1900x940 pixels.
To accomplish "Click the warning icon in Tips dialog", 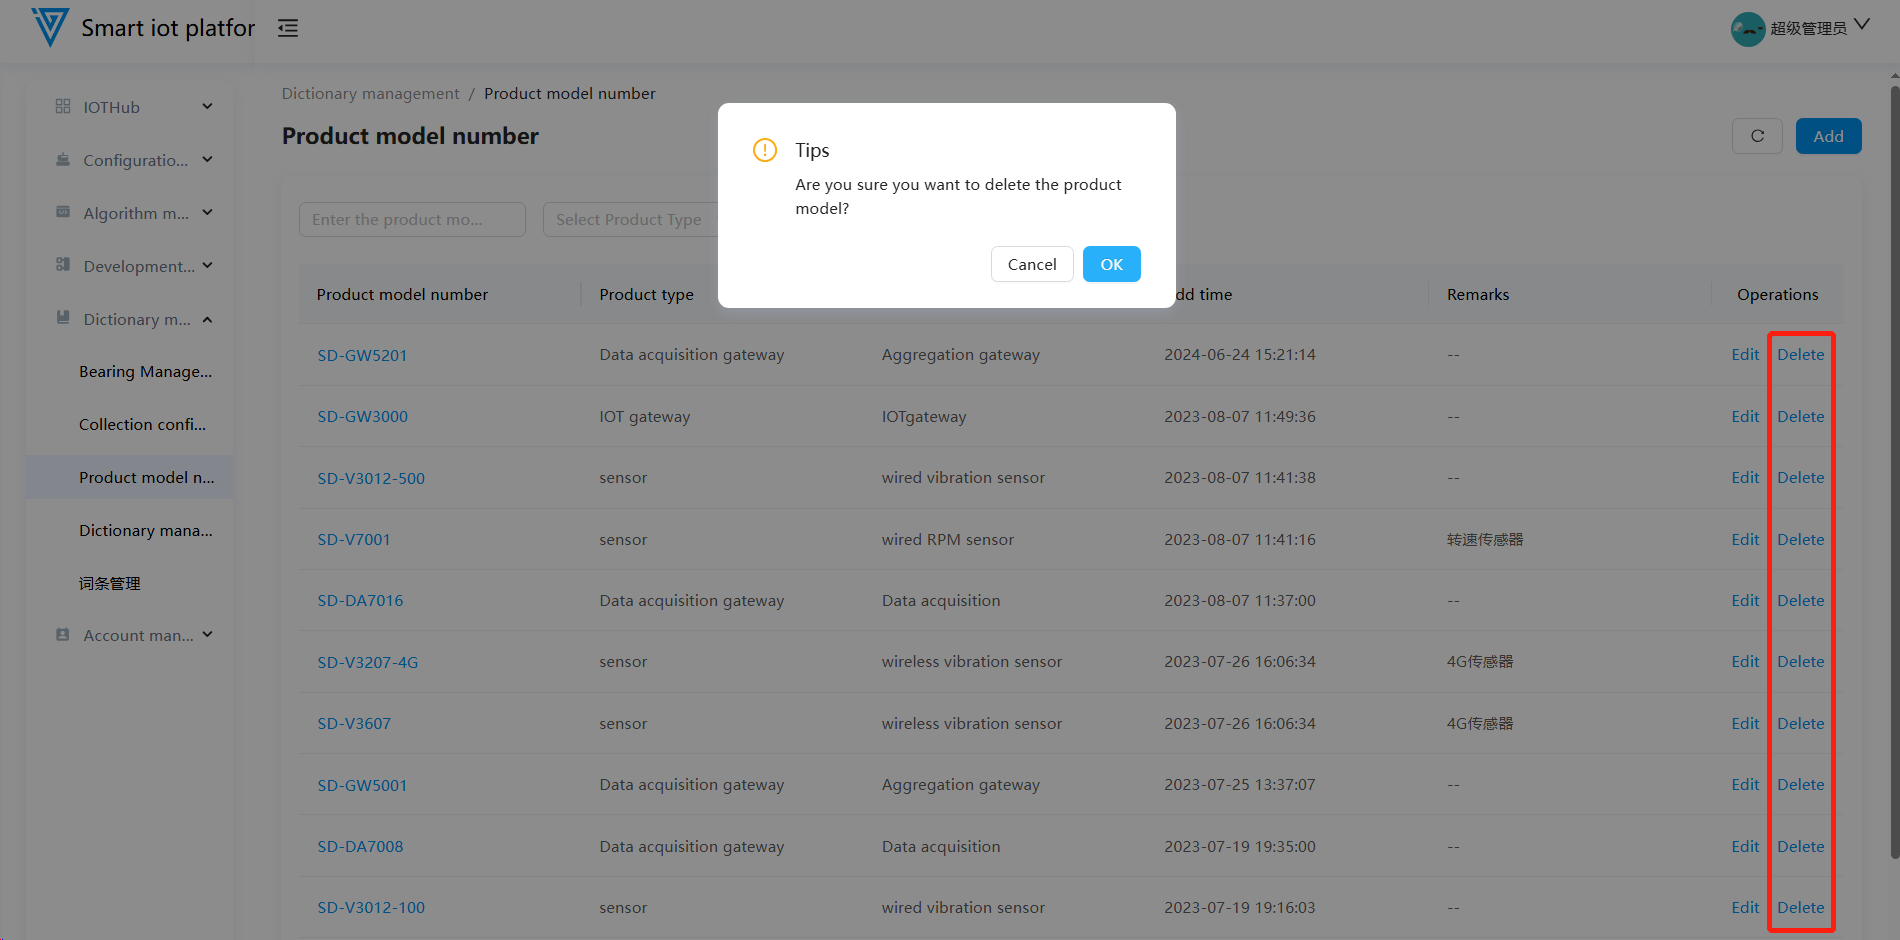I will (x=765, y=150).
